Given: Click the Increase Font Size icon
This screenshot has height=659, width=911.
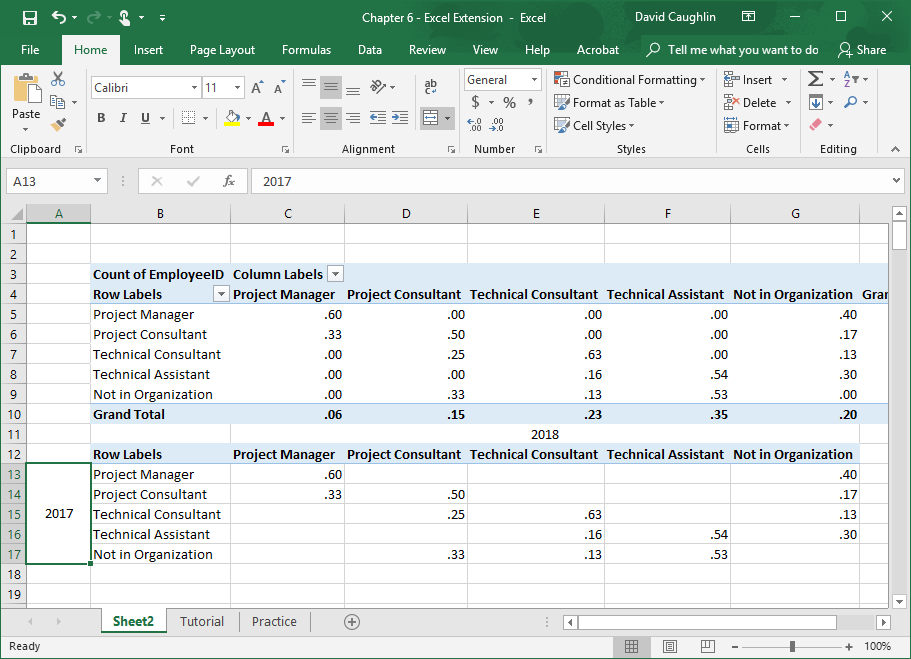Looking at the screenshot, I should (257, 88).
